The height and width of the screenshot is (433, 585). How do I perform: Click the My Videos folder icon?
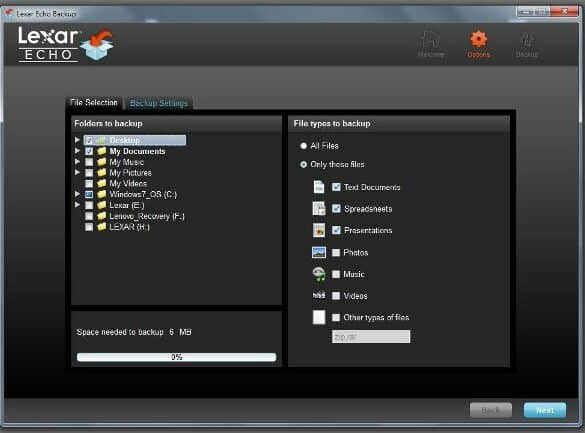tap(101, 183)
